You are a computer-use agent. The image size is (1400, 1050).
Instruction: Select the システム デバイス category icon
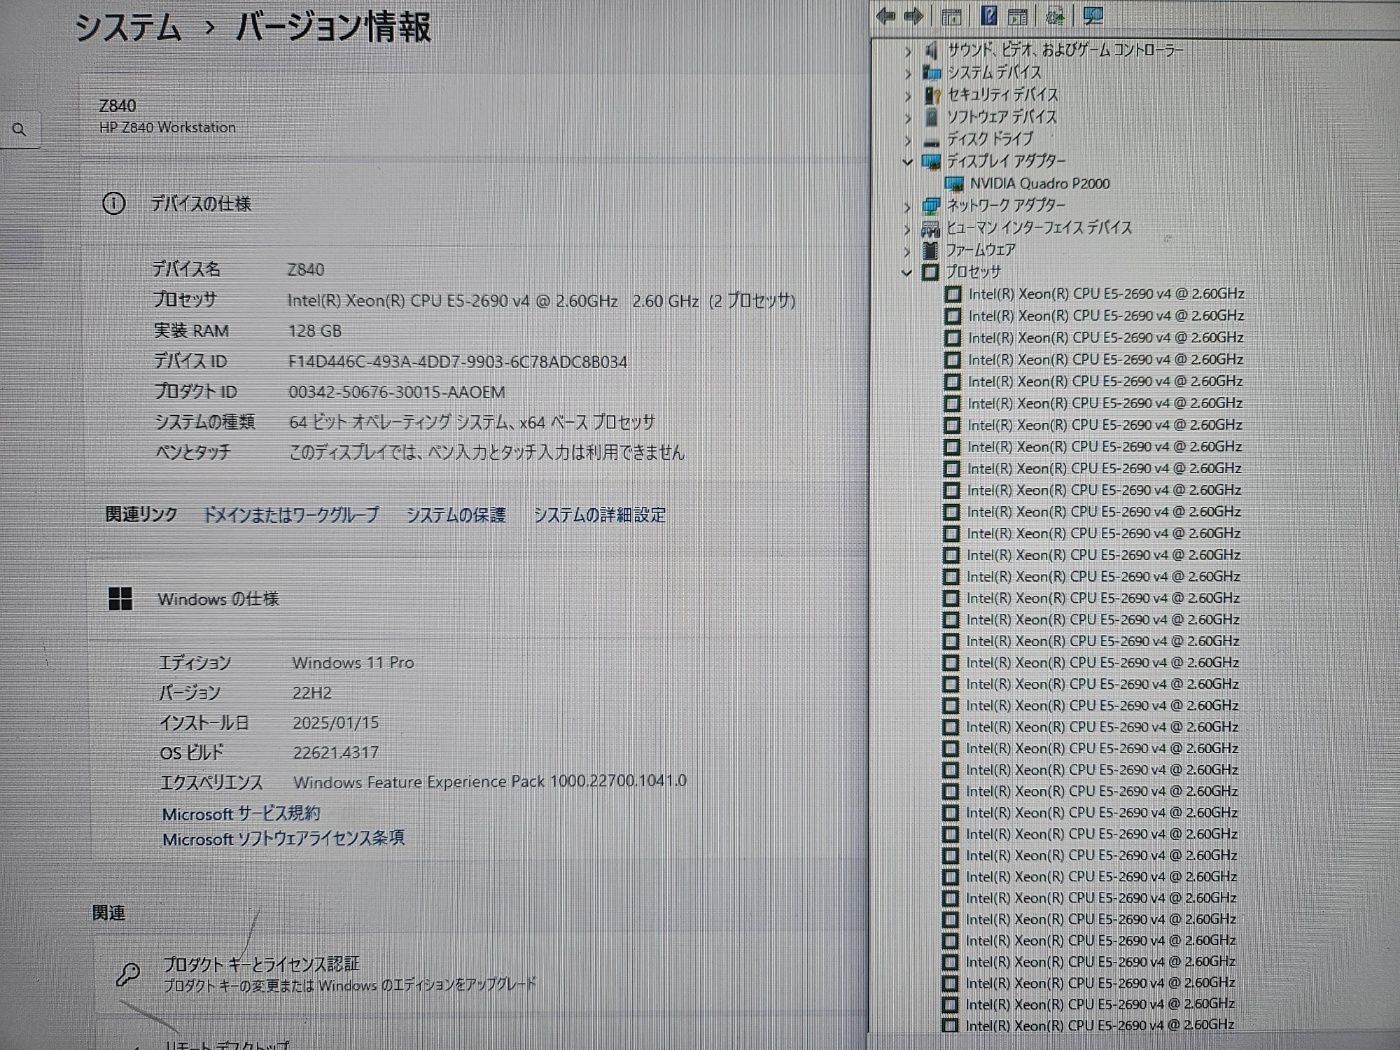pos(931,72)
